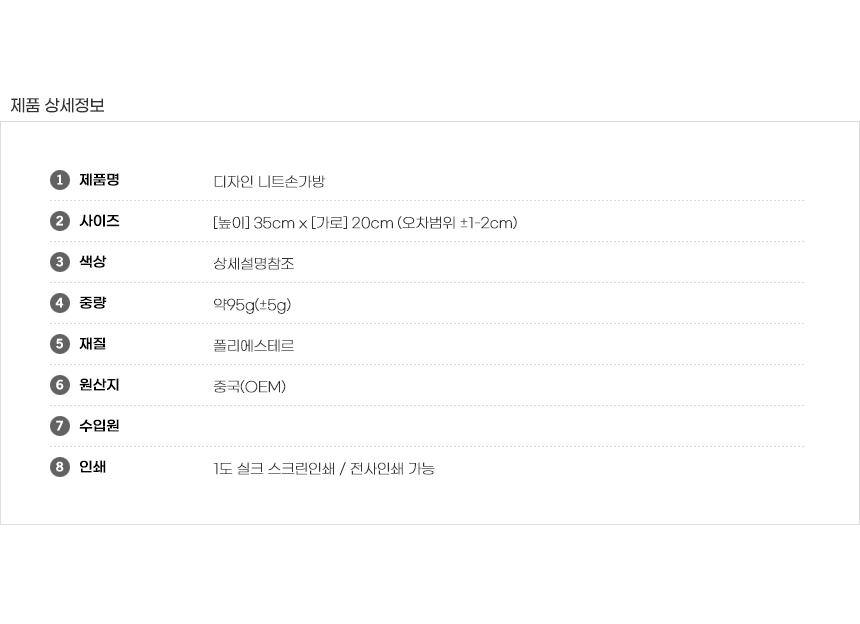
Task: Click the 폴리에스테르 material value
Action: tap(254, 346)
